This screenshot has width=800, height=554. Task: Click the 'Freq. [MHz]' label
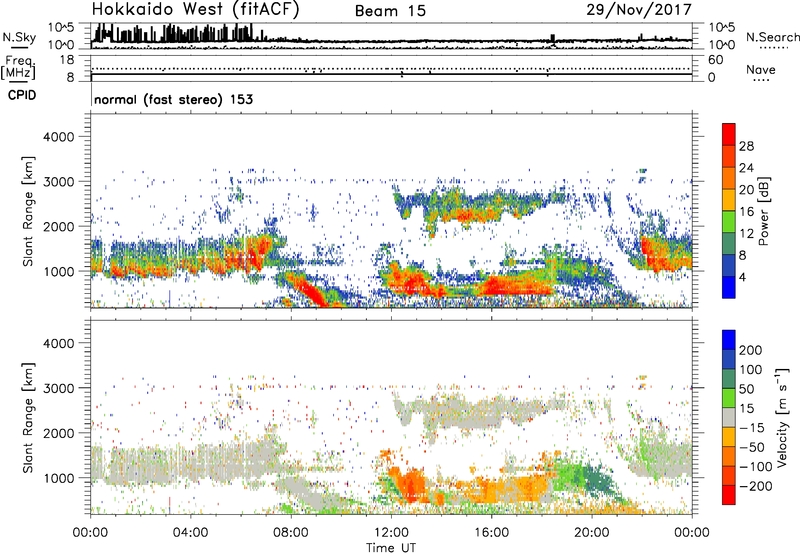coord(18,68)
